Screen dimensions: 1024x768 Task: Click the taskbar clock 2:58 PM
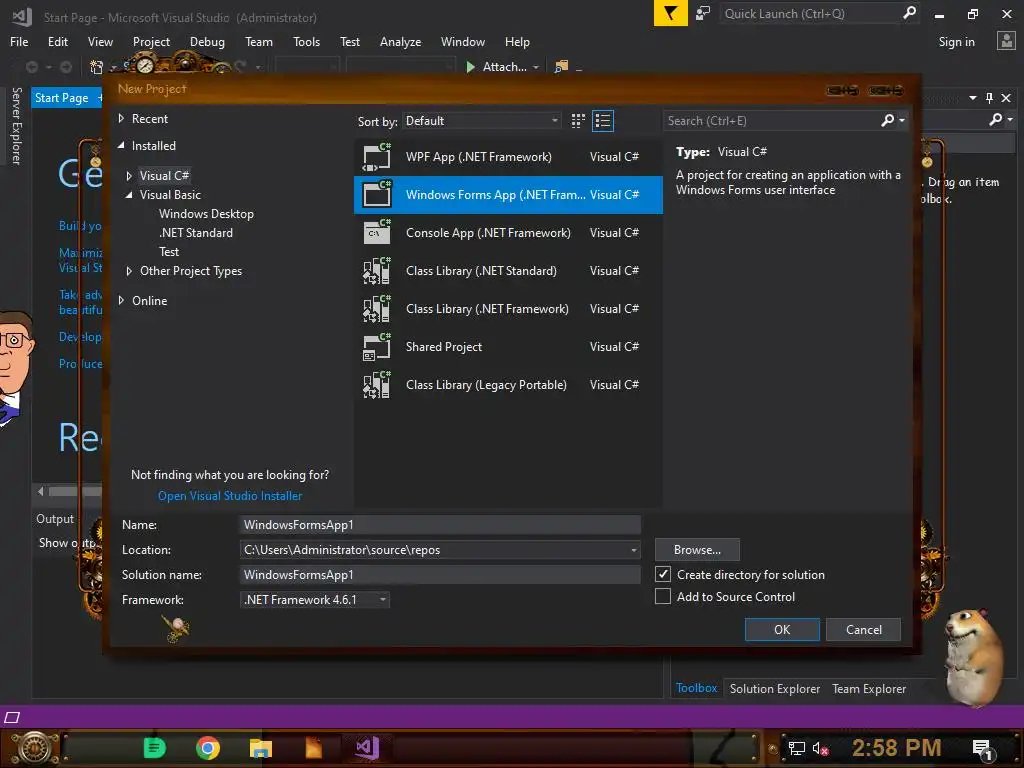pos(896,748)
